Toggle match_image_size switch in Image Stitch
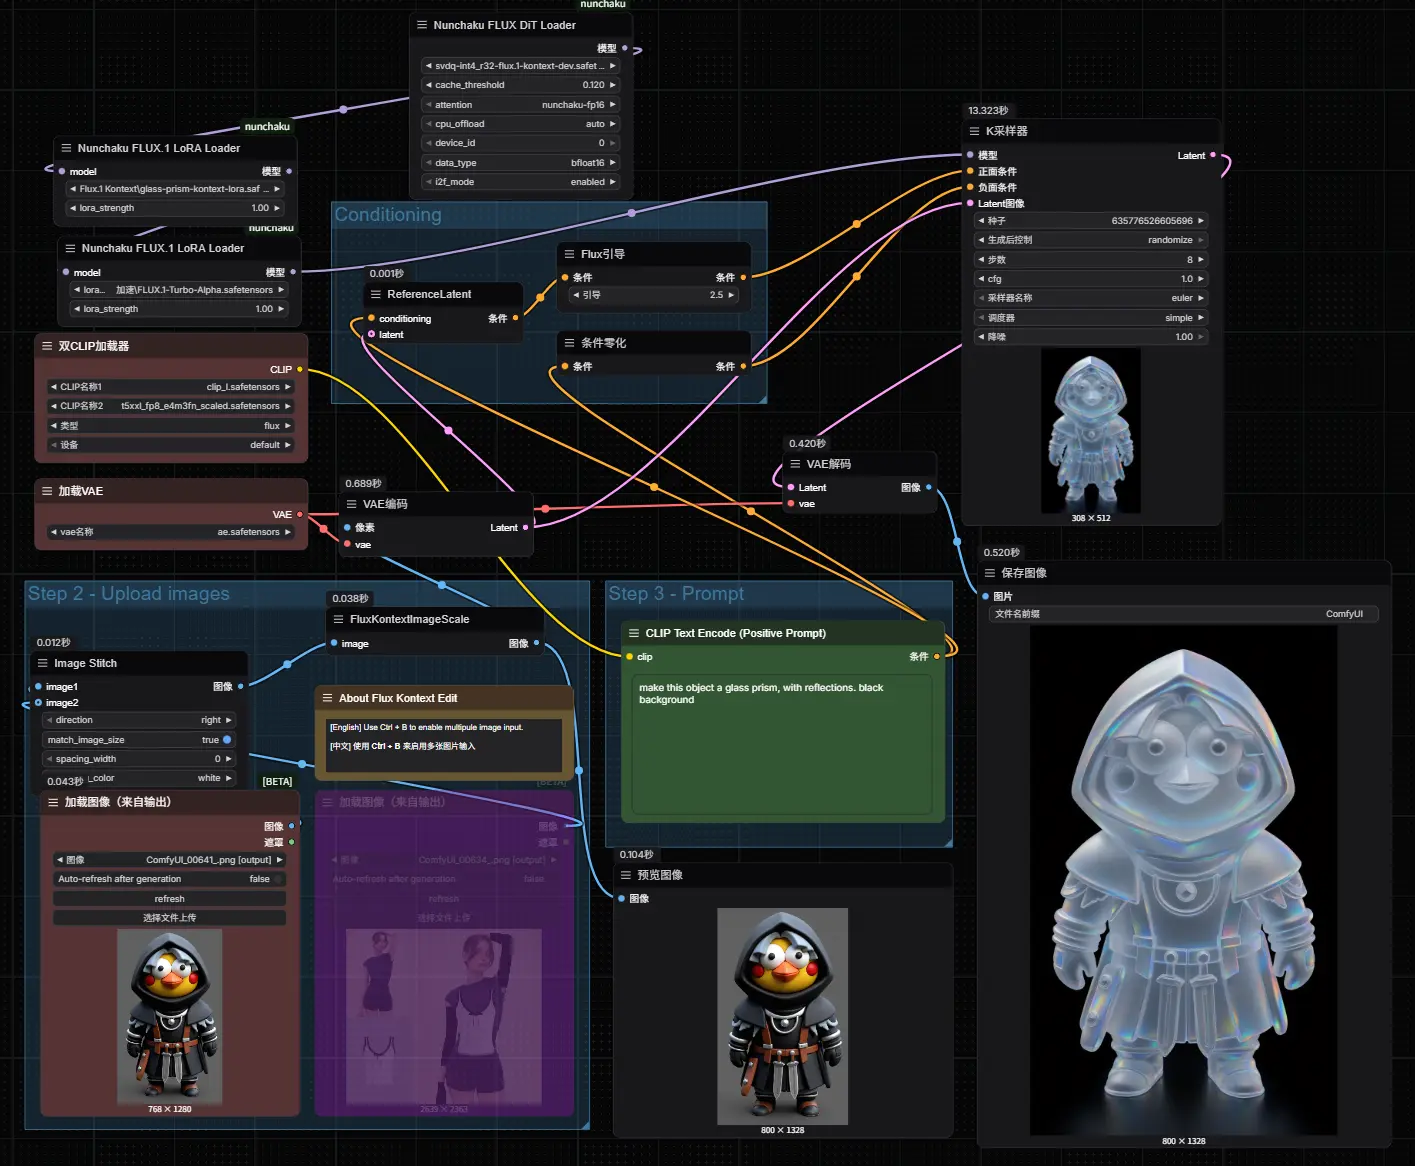 coord(227,740)
